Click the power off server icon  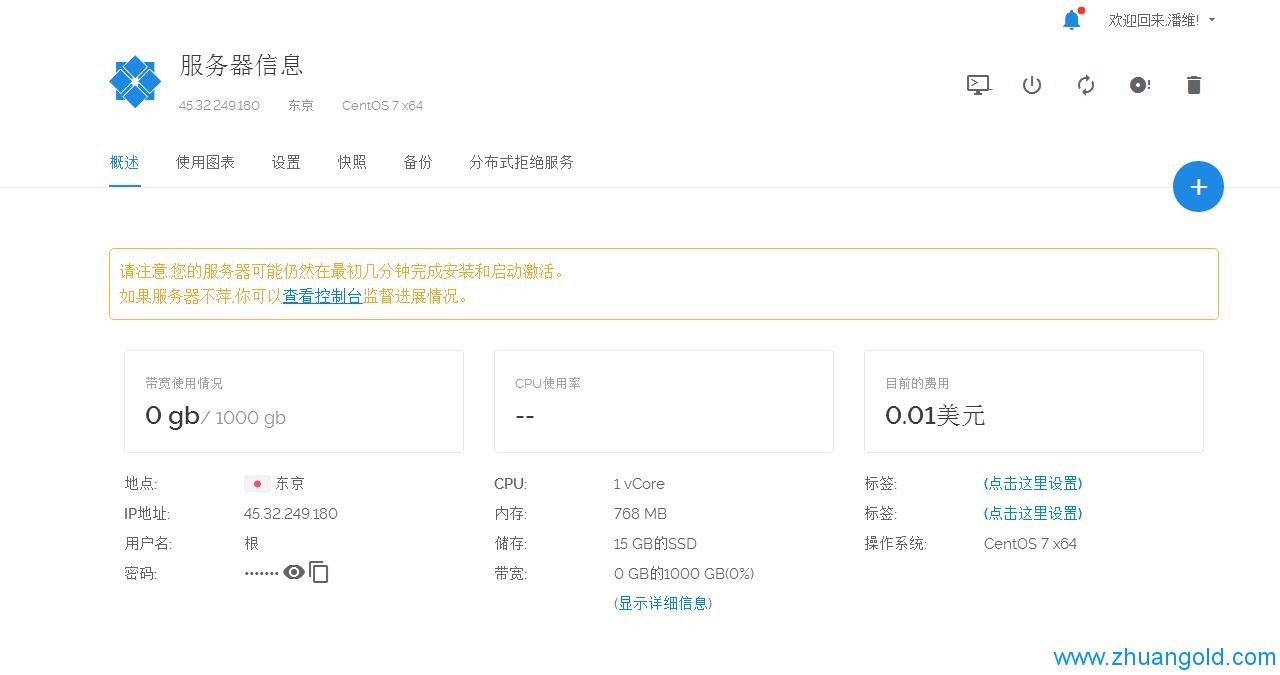pyautogui.click(x=1032, y=85)
